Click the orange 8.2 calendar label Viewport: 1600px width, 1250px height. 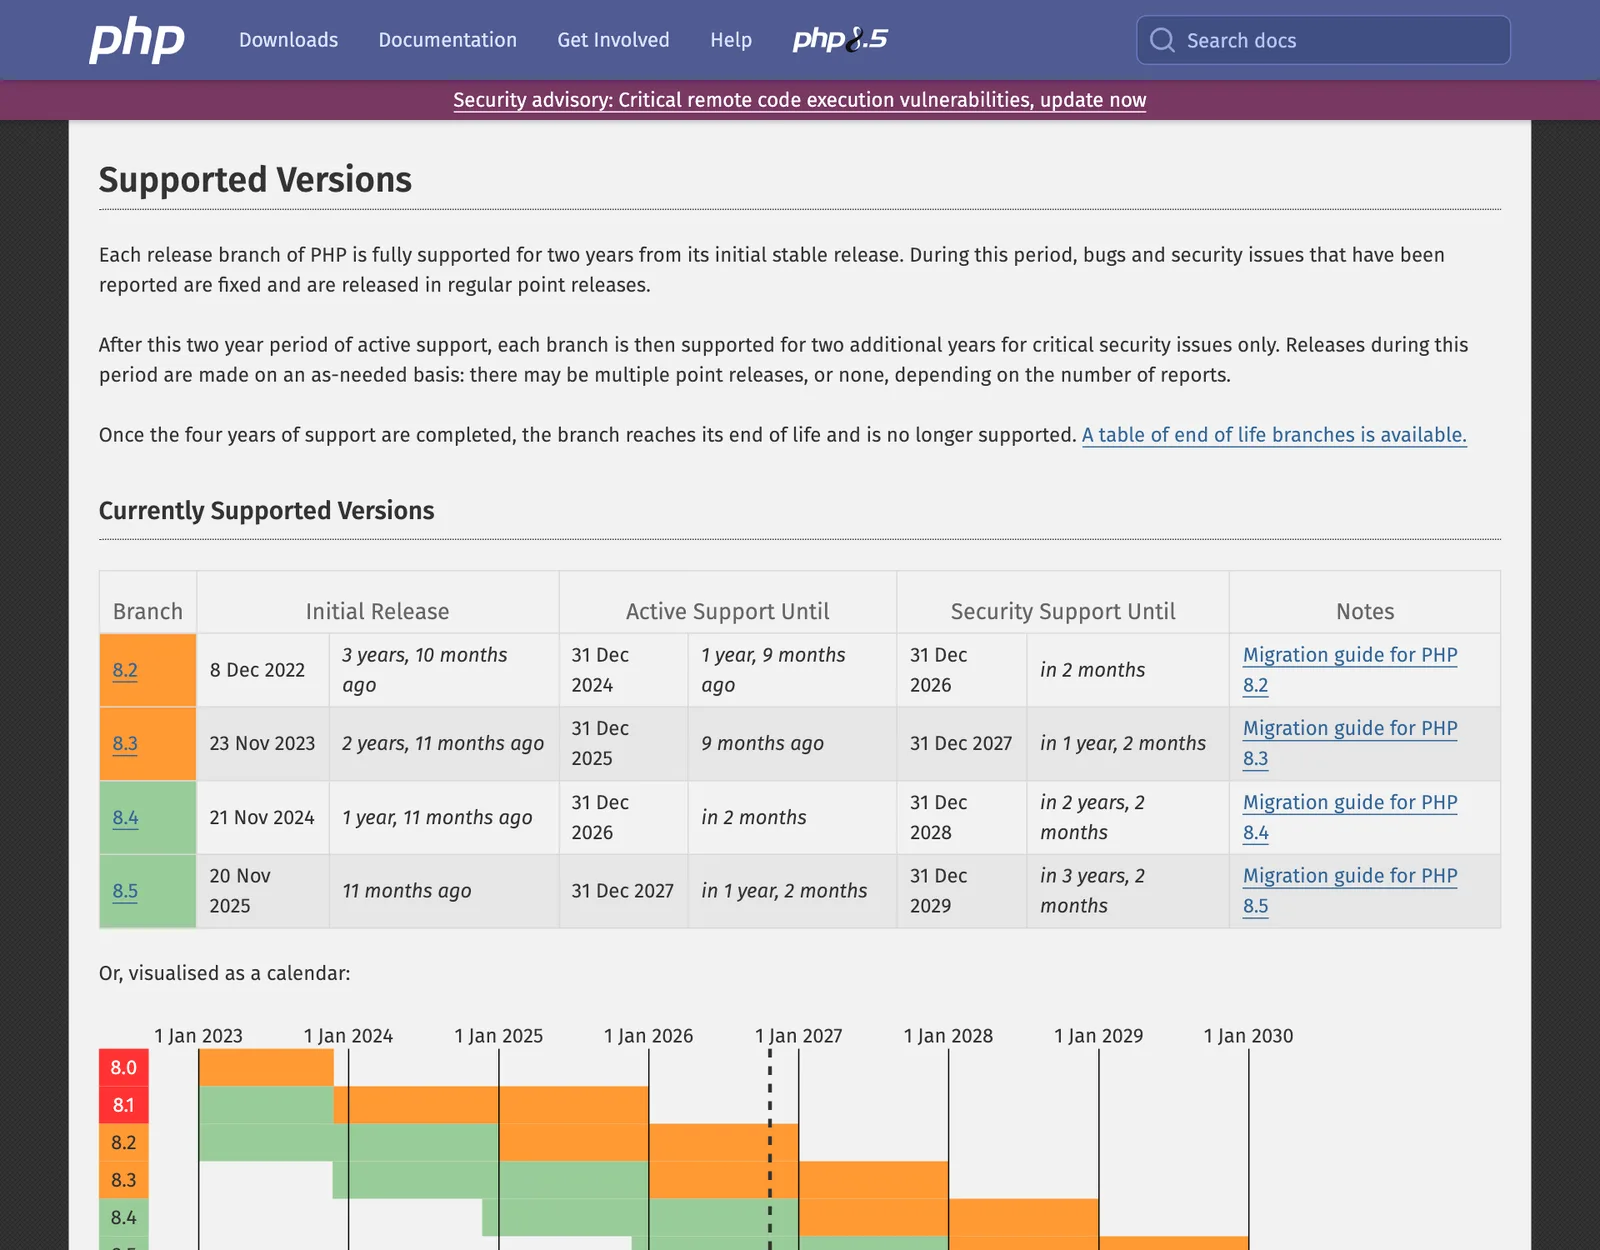(x=124, y=1142)
